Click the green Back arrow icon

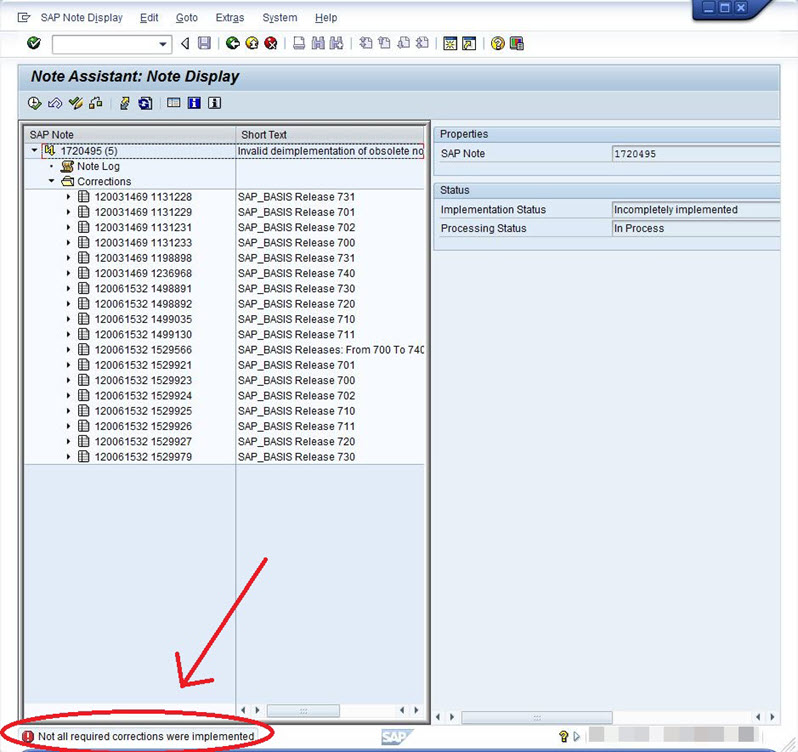(233, 43)
